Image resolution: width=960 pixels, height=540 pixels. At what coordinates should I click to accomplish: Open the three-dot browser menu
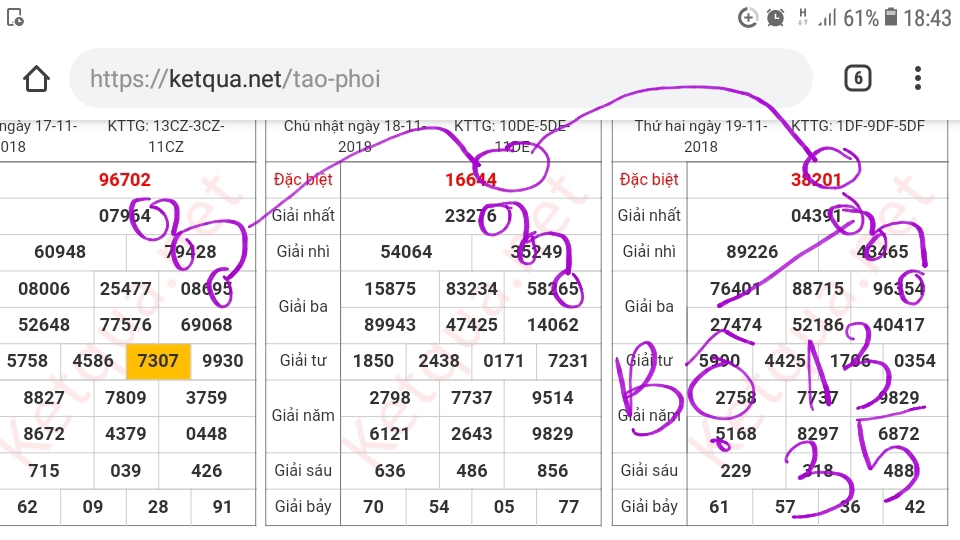917,78
